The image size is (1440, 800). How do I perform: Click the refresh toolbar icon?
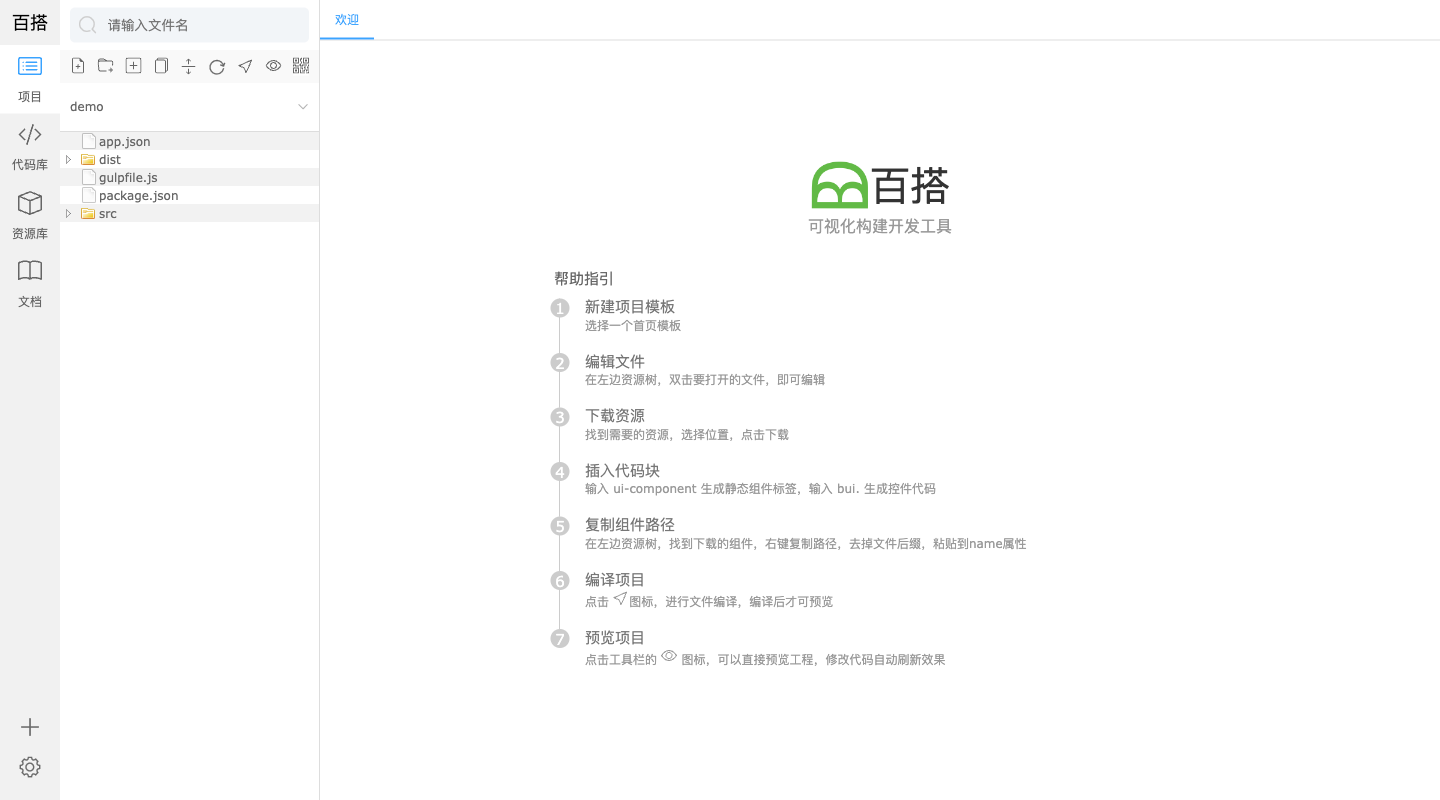[x=216, y=67]
